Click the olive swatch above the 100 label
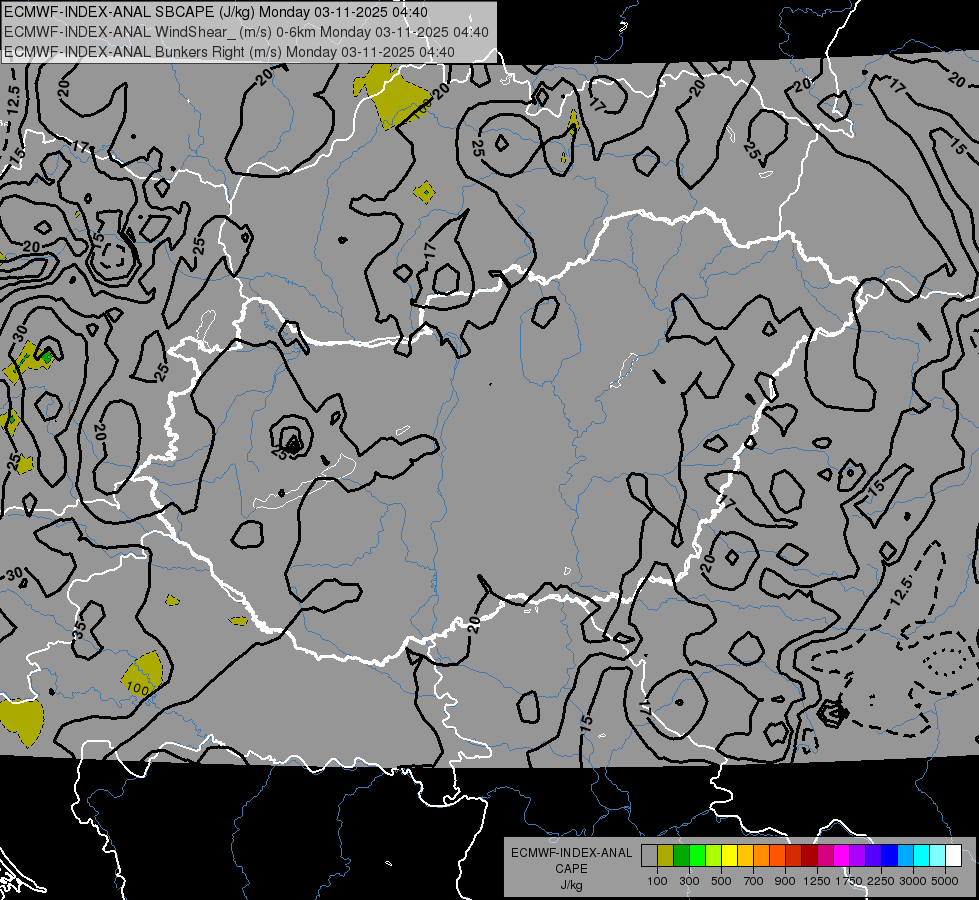The width and height of the screenshot is (979, 900). coord(666,856)
